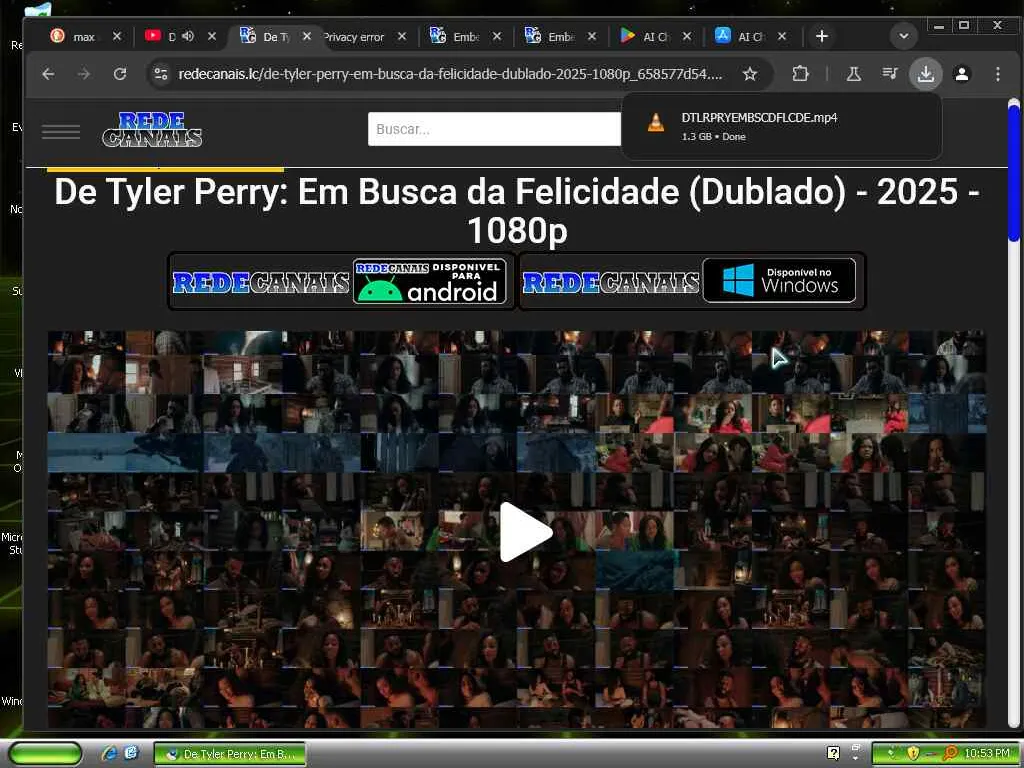Click the address bar URL
Viewport: 1024px width, 768px height.
[x=450, y=74]
